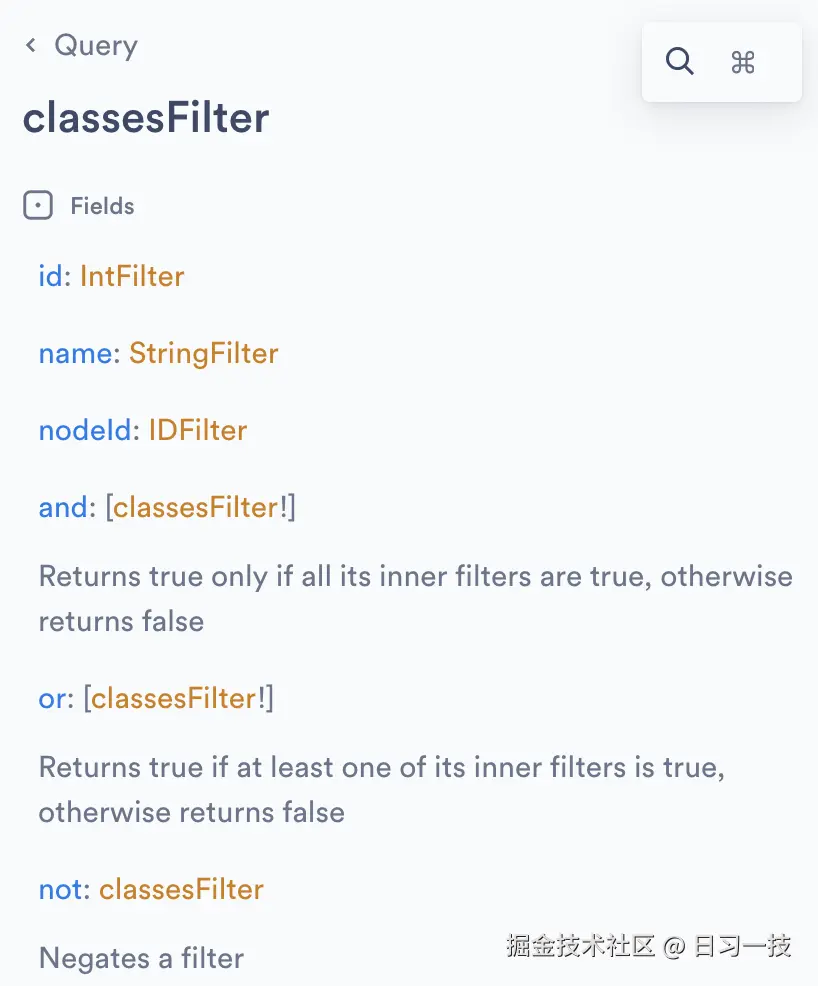Image resolution: width=818 pixels, height=986 pixels.
Task: Open classesFilter link next to not
Action: tap(181, 889)
